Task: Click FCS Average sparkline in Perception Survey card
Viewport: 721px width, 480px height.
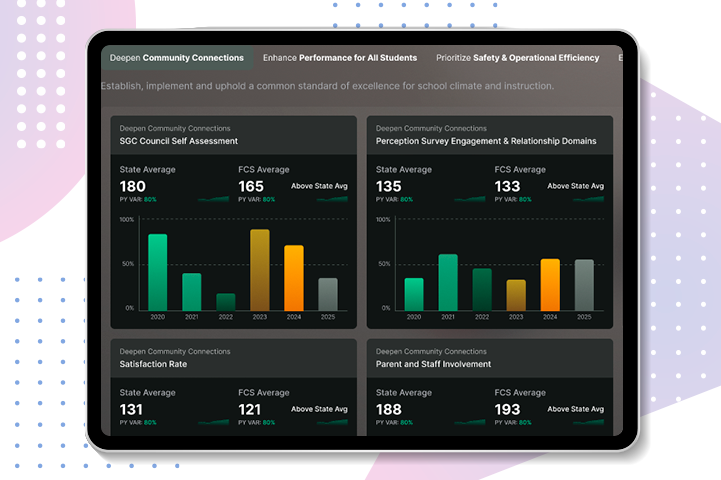Action: tap(589, 199)
